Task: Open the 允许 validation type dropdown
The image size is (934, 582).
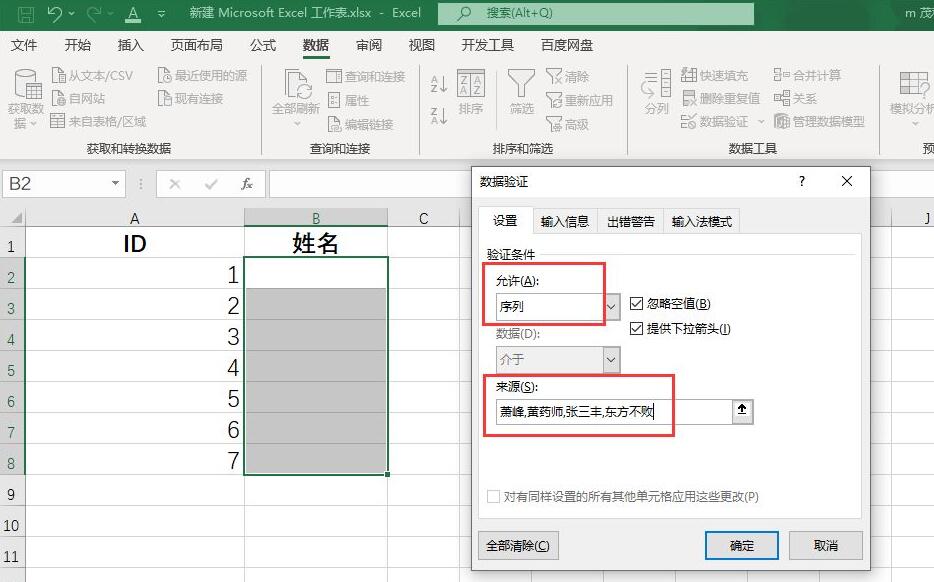Action: pos(610,308)
